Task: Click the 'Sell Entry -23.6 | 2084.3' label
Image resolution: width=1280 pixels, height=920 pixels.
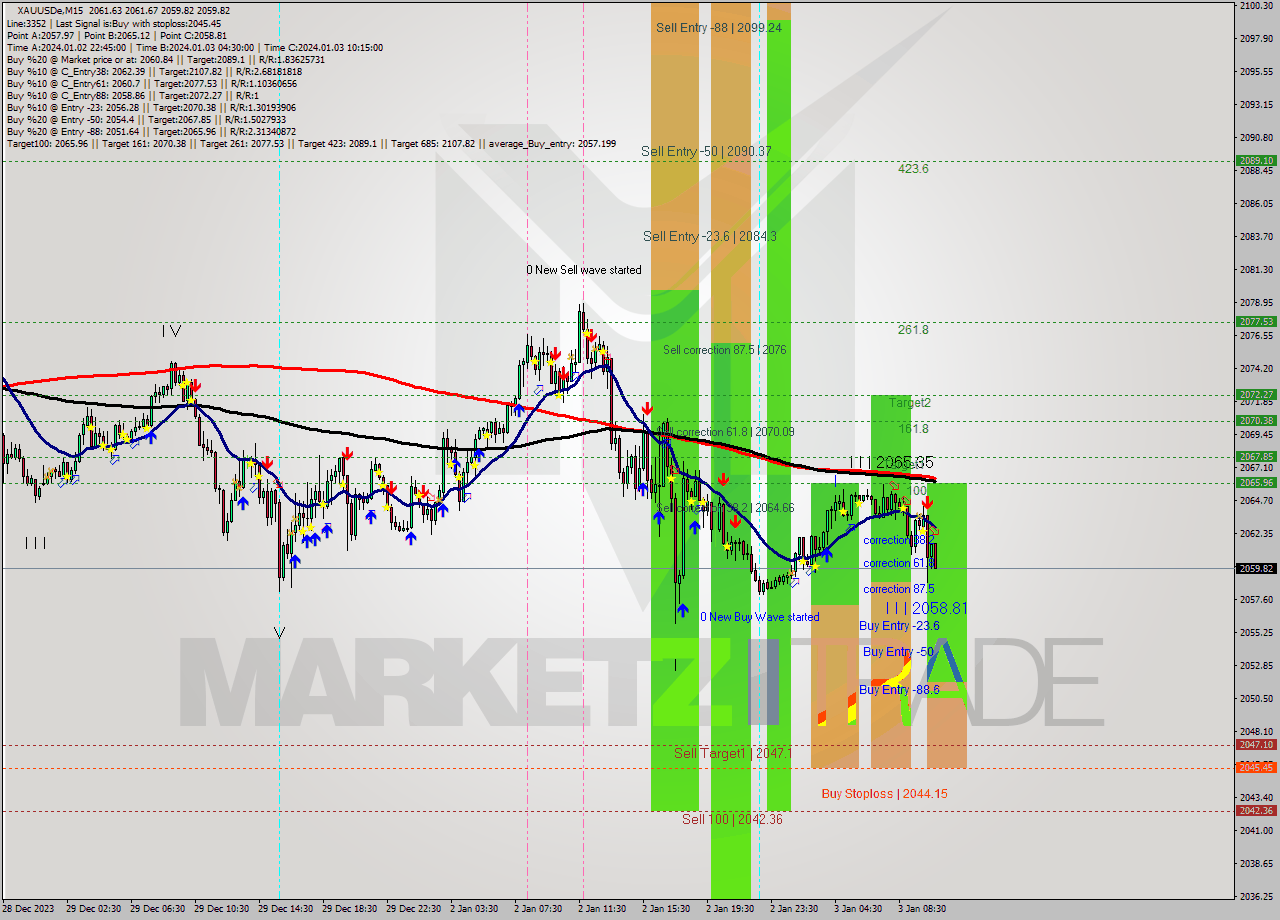Action: [x=710, y=236]
